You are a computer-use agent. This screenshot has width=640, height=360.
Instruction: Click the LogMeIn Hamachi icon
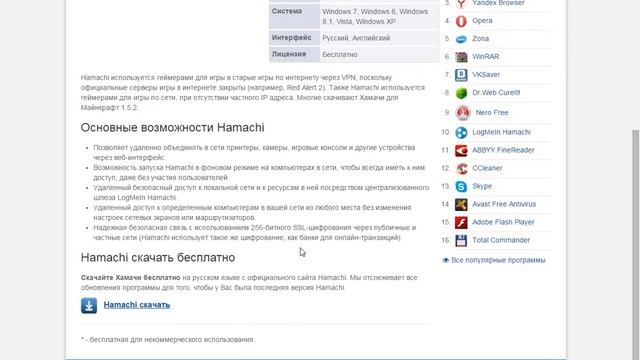point(461,133)
